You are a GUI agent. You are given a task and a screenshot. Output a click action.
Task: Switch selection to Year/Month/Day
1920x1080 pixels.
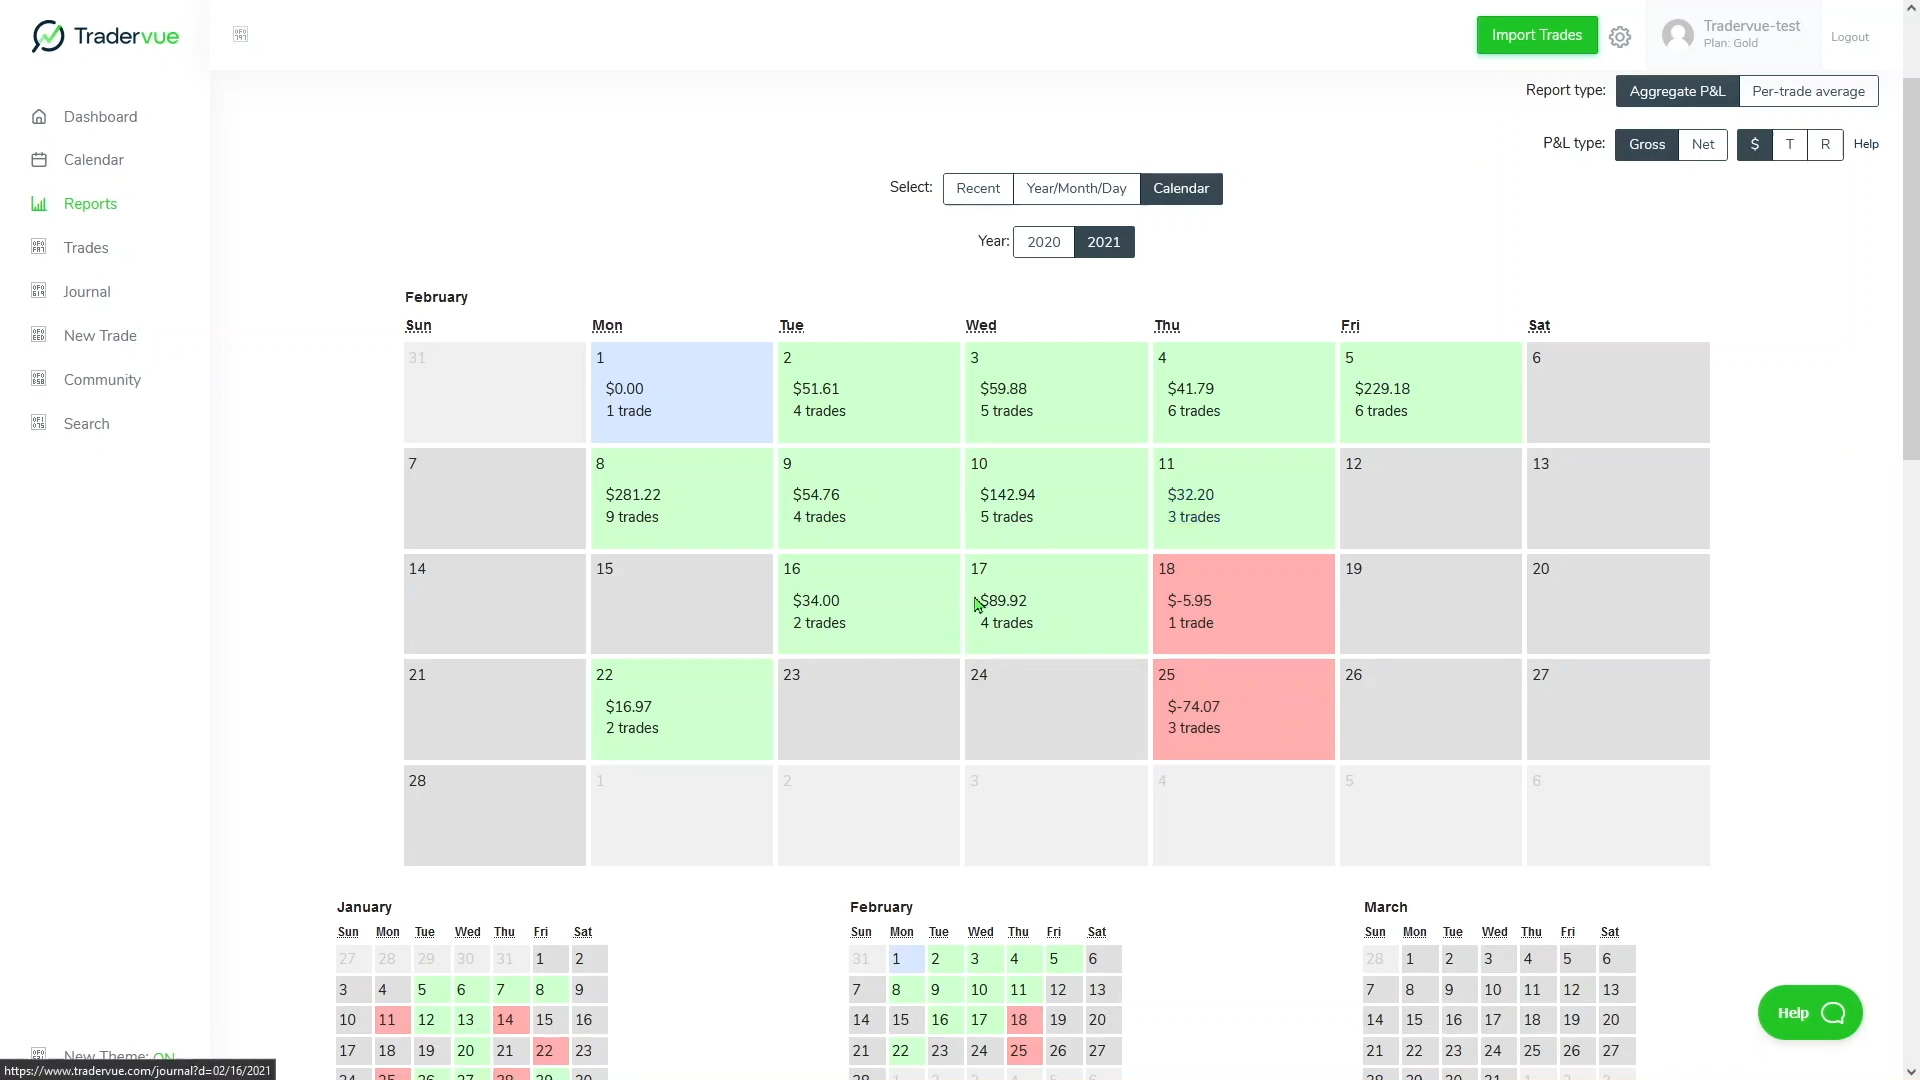point(1076,189)
